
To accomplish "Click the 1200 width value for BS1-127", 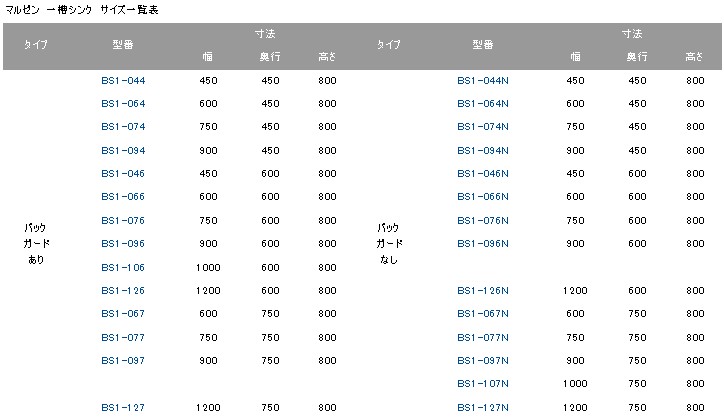I will [208, 408].
